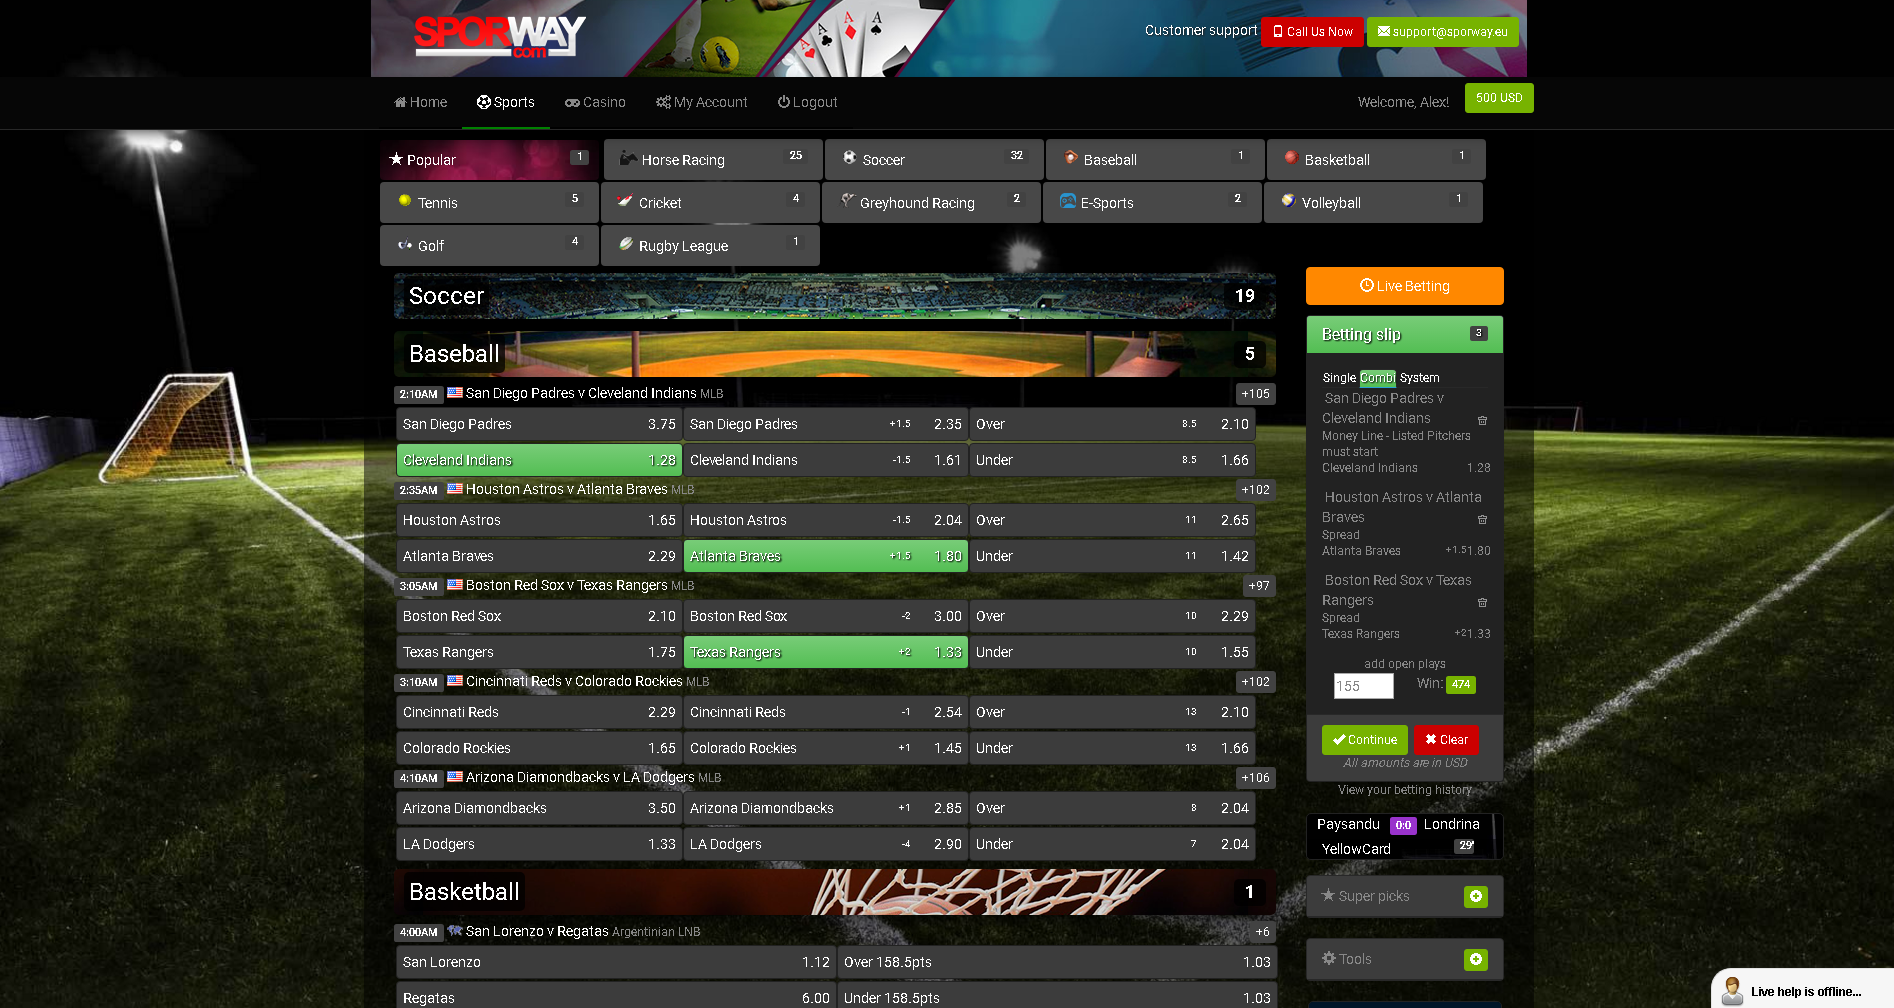Open the Sports menu item

505,102
